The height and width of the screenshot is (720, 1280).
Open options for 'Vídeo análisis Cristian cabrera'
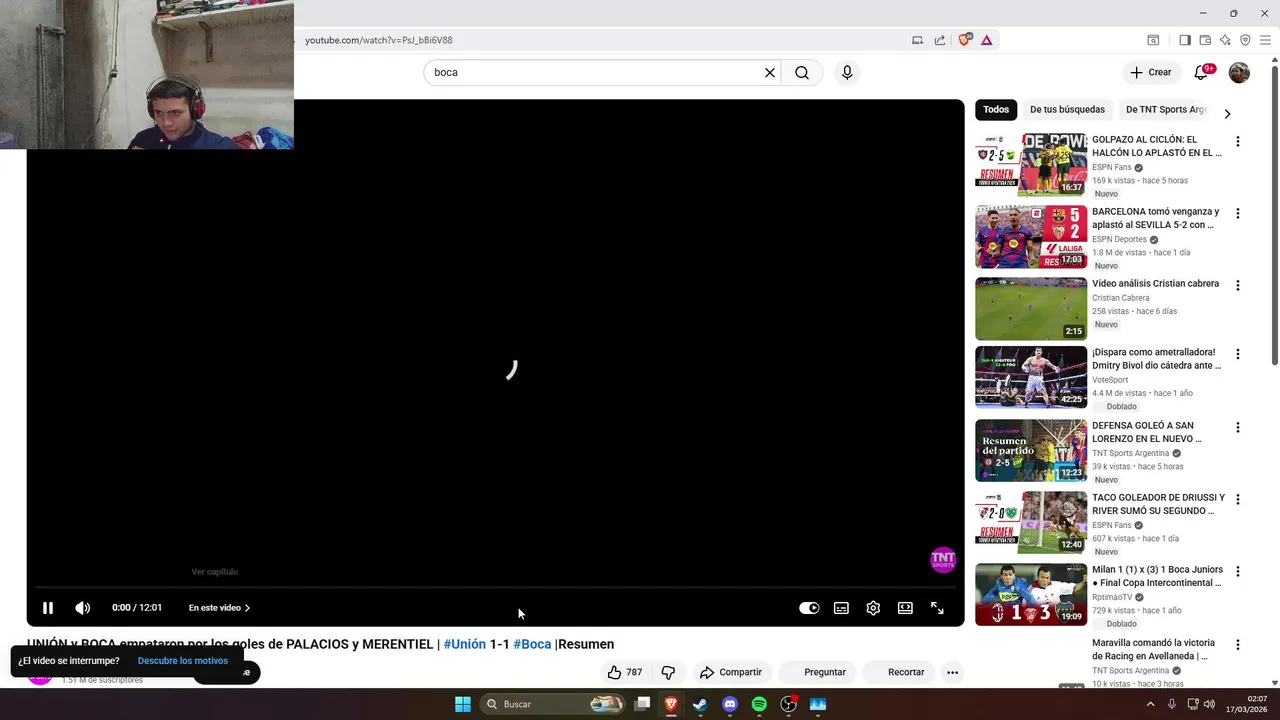point(1237,285)
